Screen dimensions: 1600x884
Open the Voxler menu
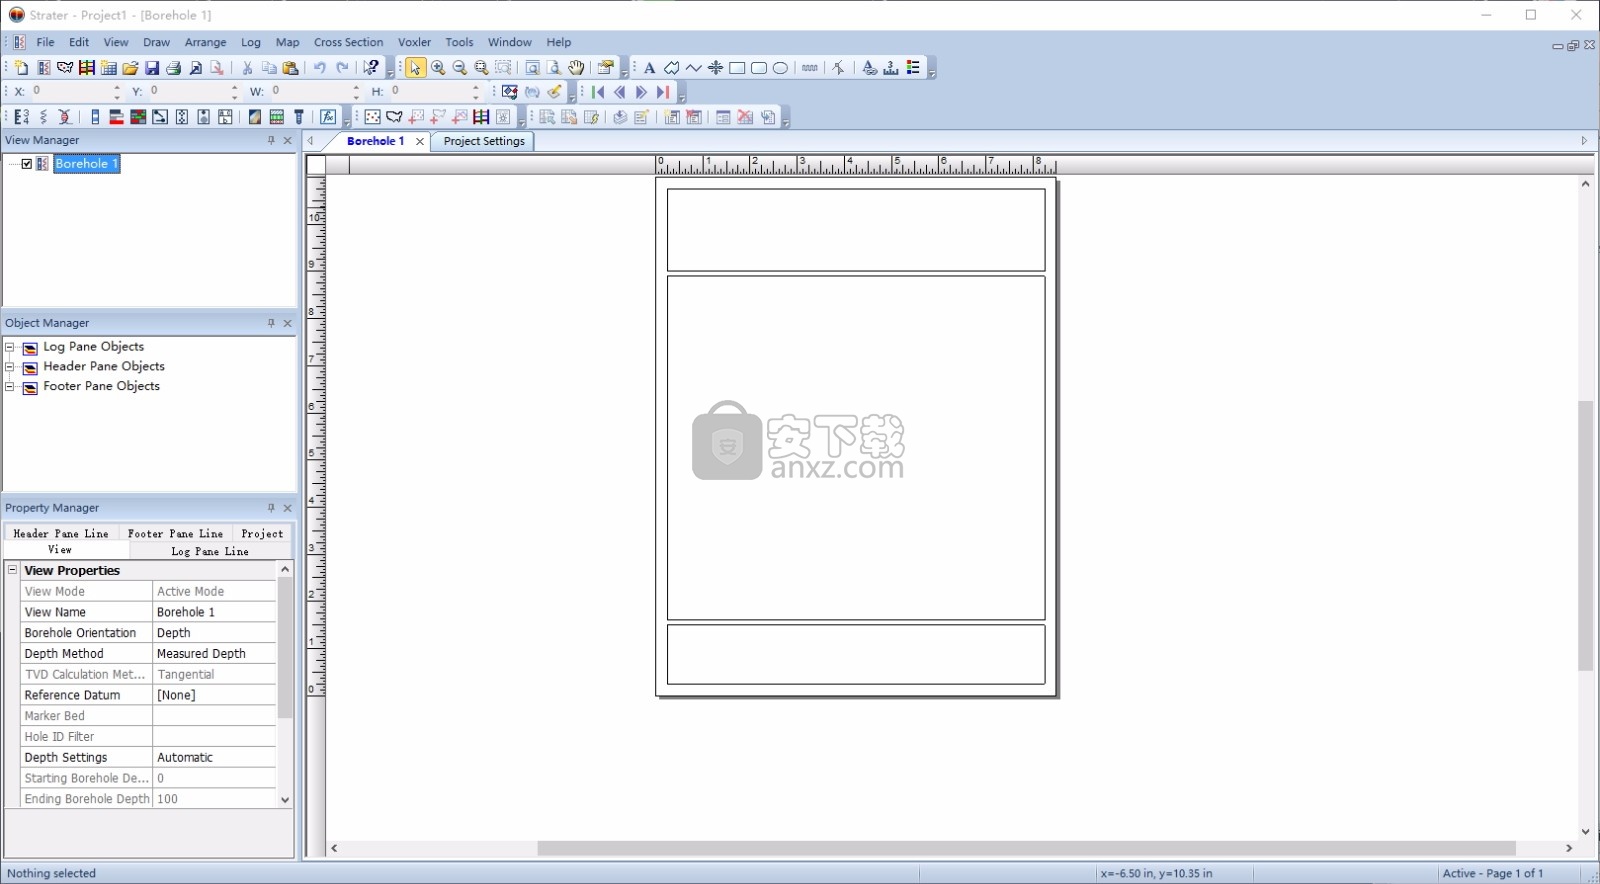414,42
